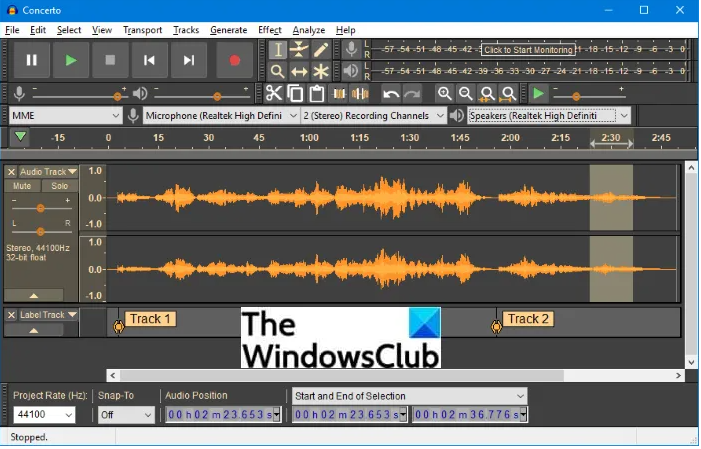Open the Audio Track name dropdown

[x=48, y=172]
